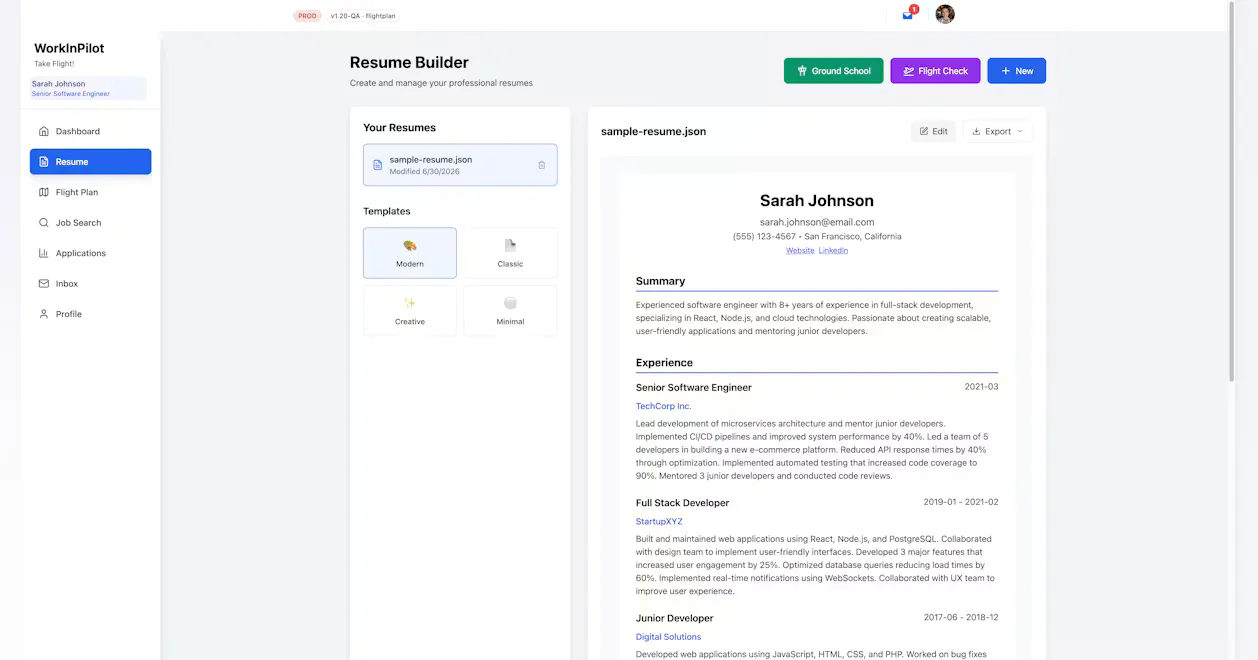Click the Inbox envelope icon in sidebar
This screenshot has width=1258, height=660.
pyautogui.click(x=44, y=284)
